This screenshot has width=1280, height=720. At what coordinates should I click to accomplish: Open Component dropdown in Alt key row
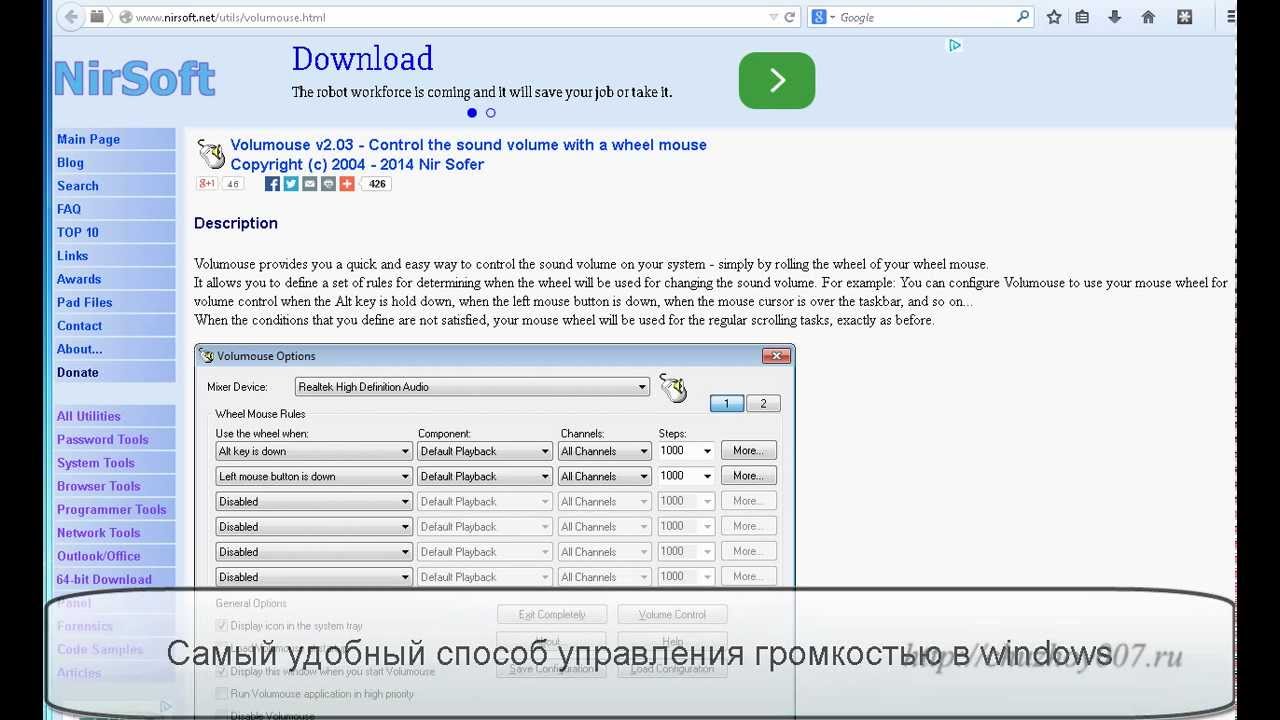click(x=484, y=451)
